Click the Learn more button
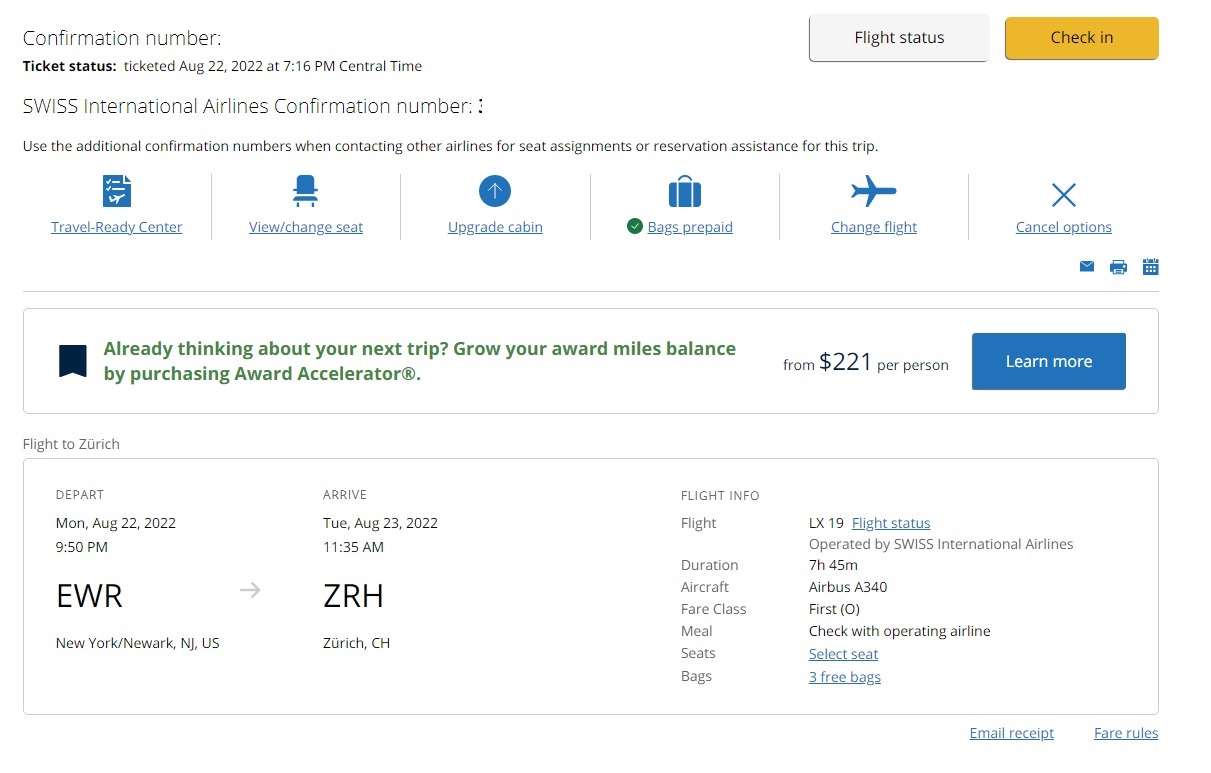Image resolution: width=1211 pixels, height=773 pixels. coord(1049,361)
